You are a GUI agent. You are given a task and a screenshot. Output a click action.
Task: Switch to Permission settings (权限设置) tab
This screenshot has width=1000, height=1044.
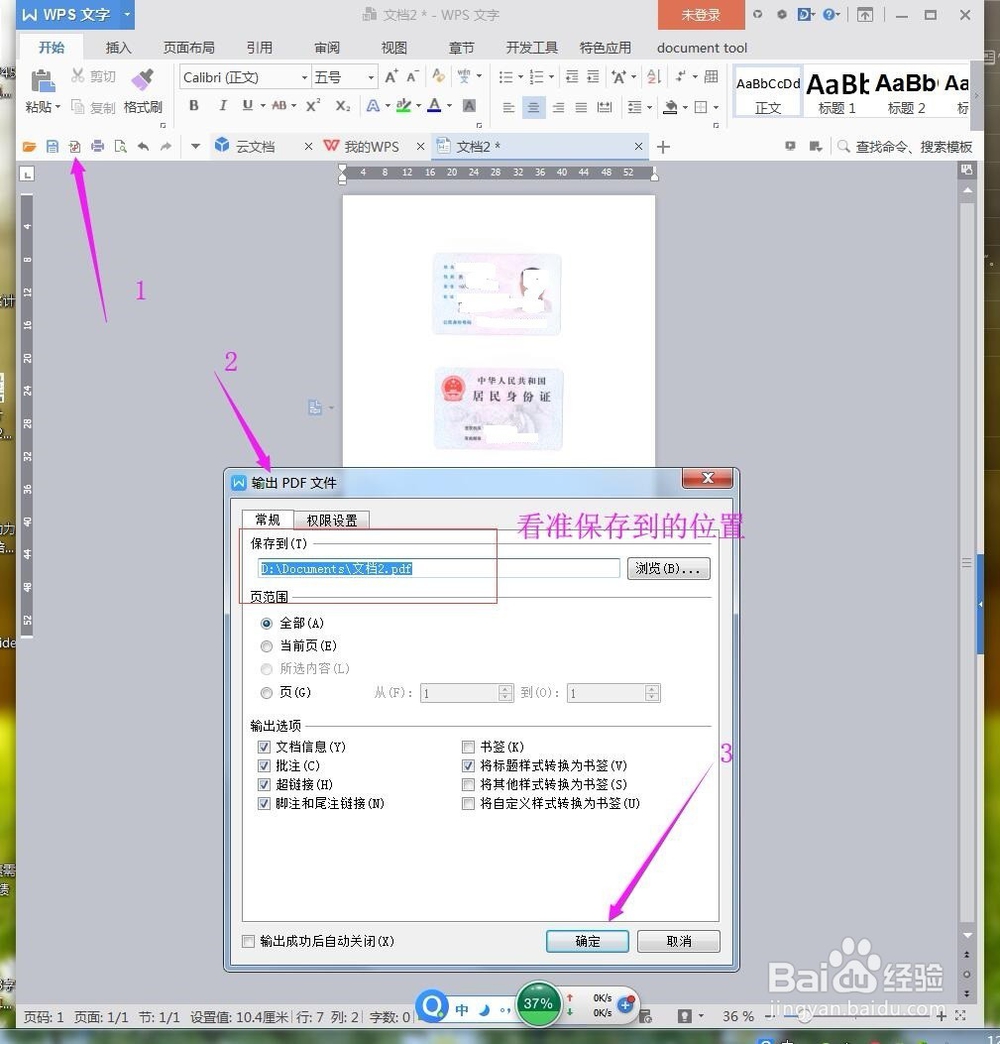(332, 521)
